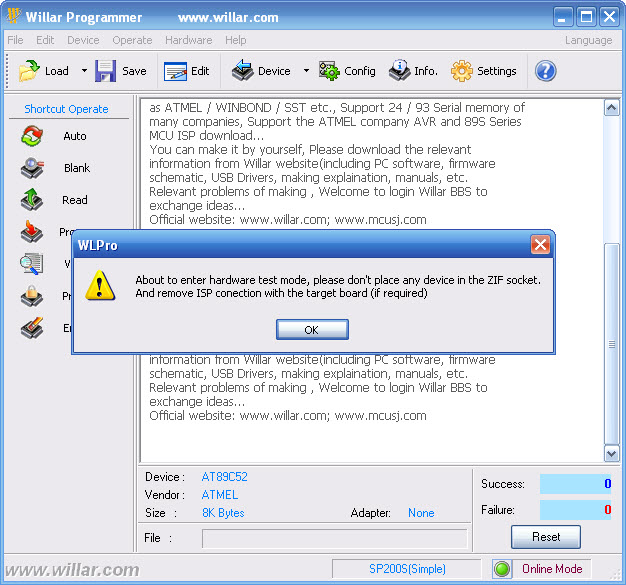Open the Device menu in the menu bar
The image size is (626, 585).
[x=83, y=40]
